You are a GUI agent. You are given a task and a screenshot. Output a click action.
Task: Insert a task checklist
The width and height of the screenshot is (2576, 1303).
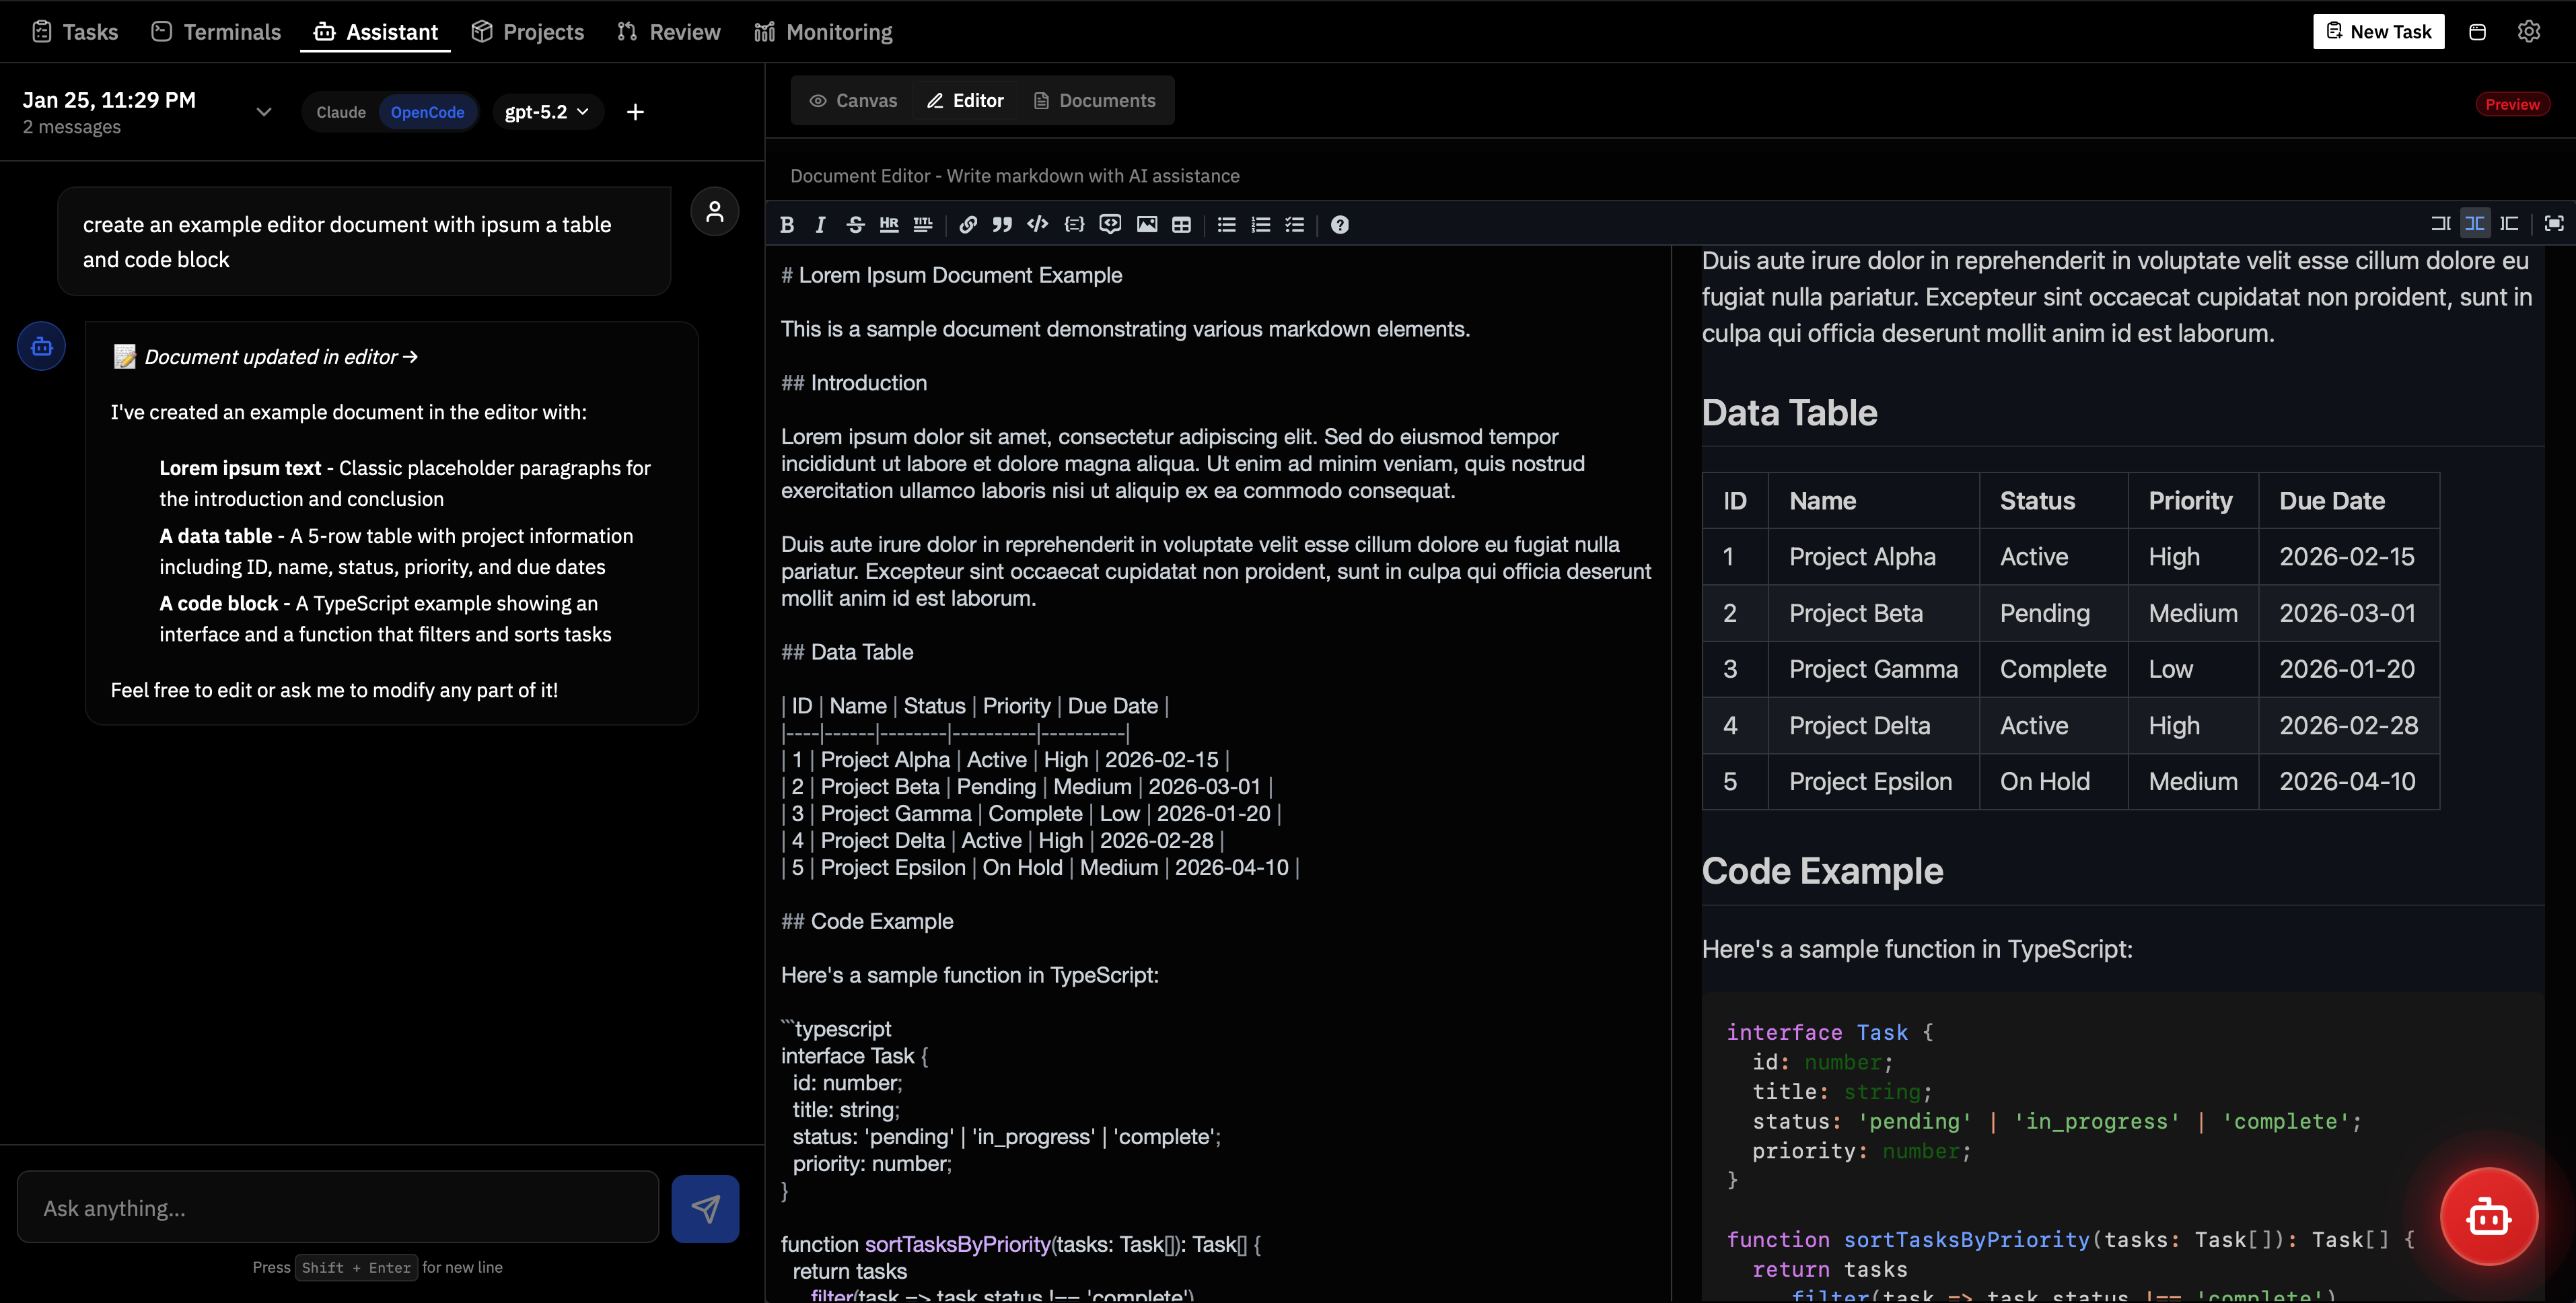pos(1295,224)
